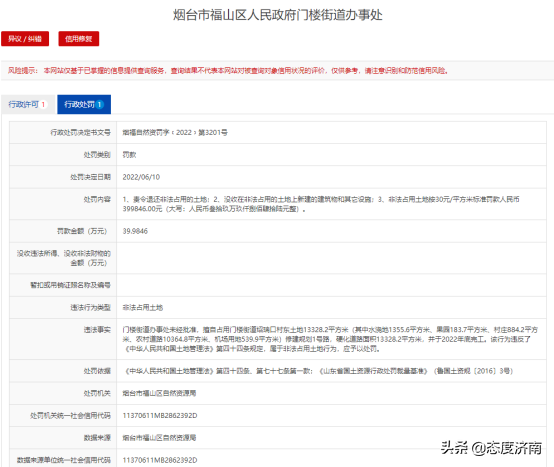Click document number 烟福自然资罚字 2022 第3201号
Screen dimensions: 554x467
[x=175, y=132]
